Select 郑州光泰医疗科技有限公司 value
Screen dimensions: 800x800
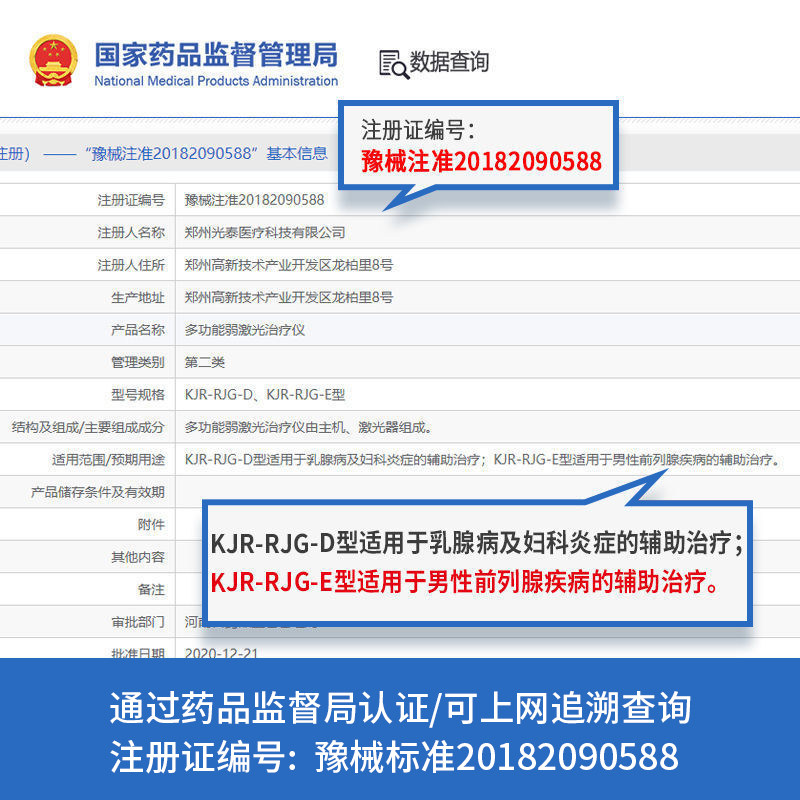(x=265, y=233)
